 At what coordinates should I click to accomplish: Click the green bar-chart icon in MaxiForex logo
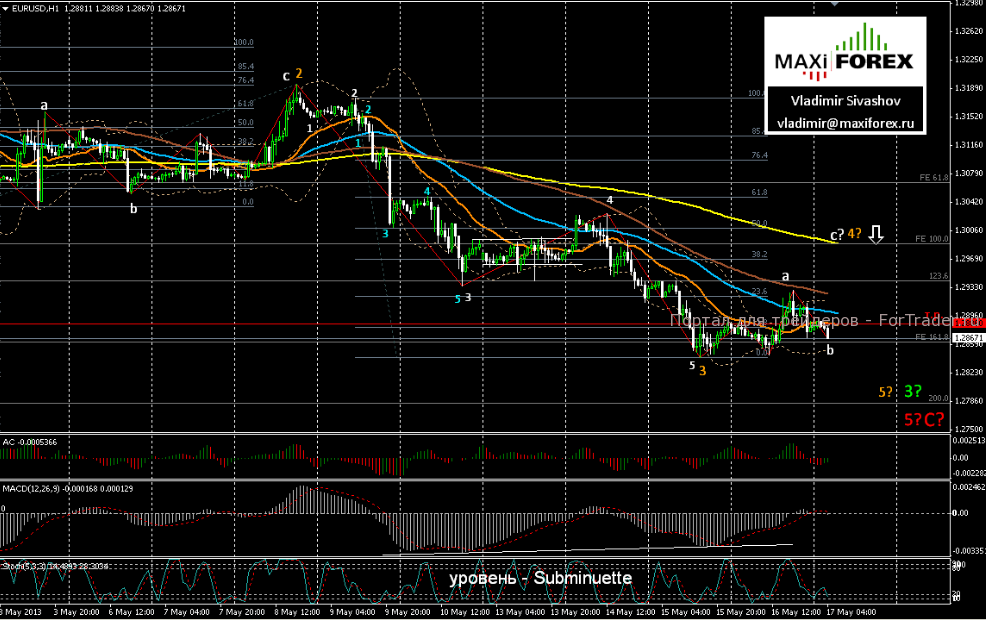(863, 35)
